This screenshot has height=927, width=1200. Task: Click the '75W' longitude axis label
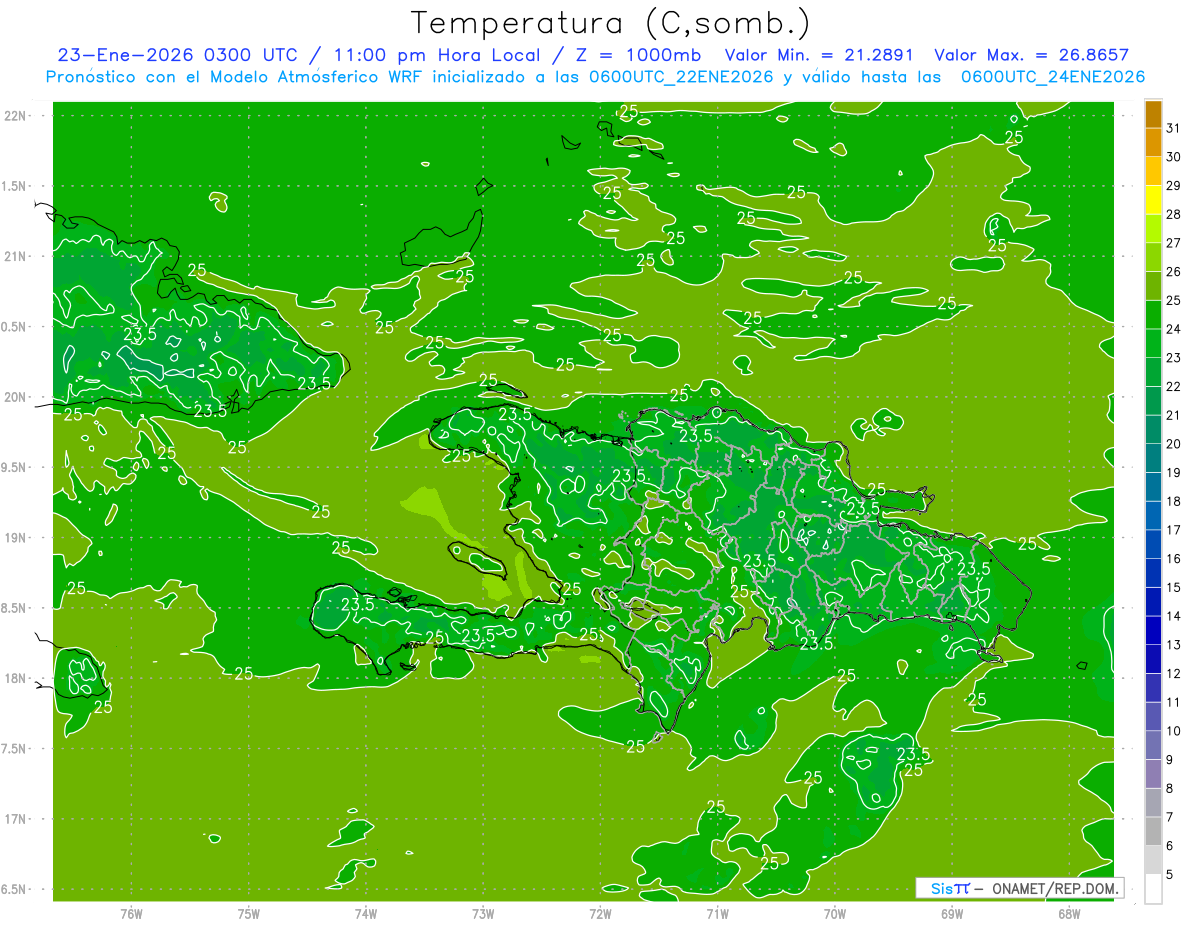(249, 914)
